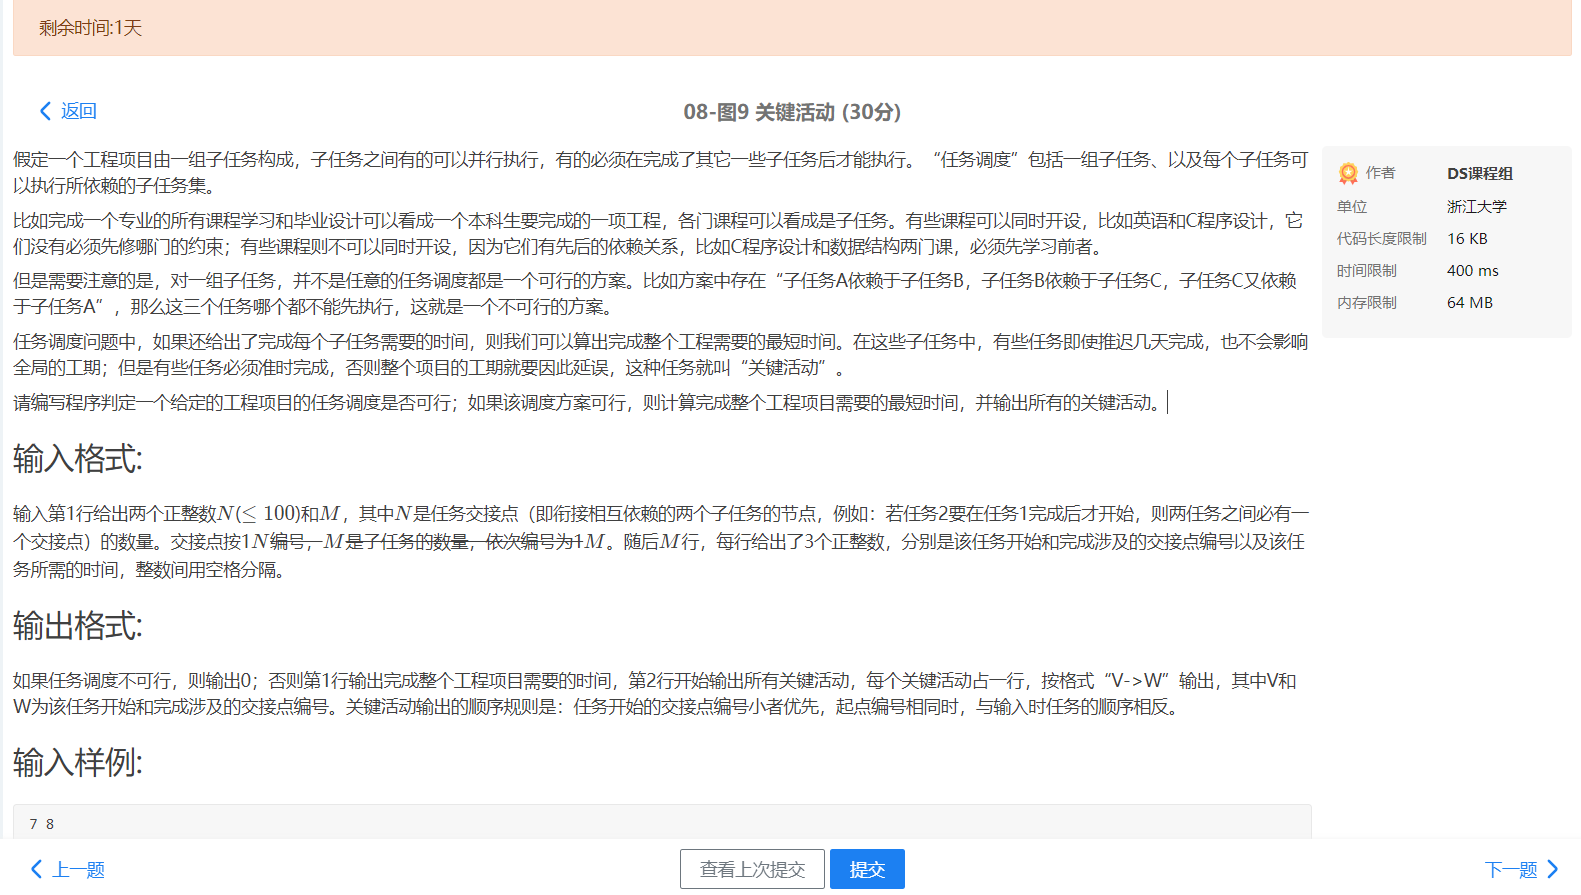Click the 代码长度限制 label
Viewport: 1581px width, 895px height.
click(1382, 238)
